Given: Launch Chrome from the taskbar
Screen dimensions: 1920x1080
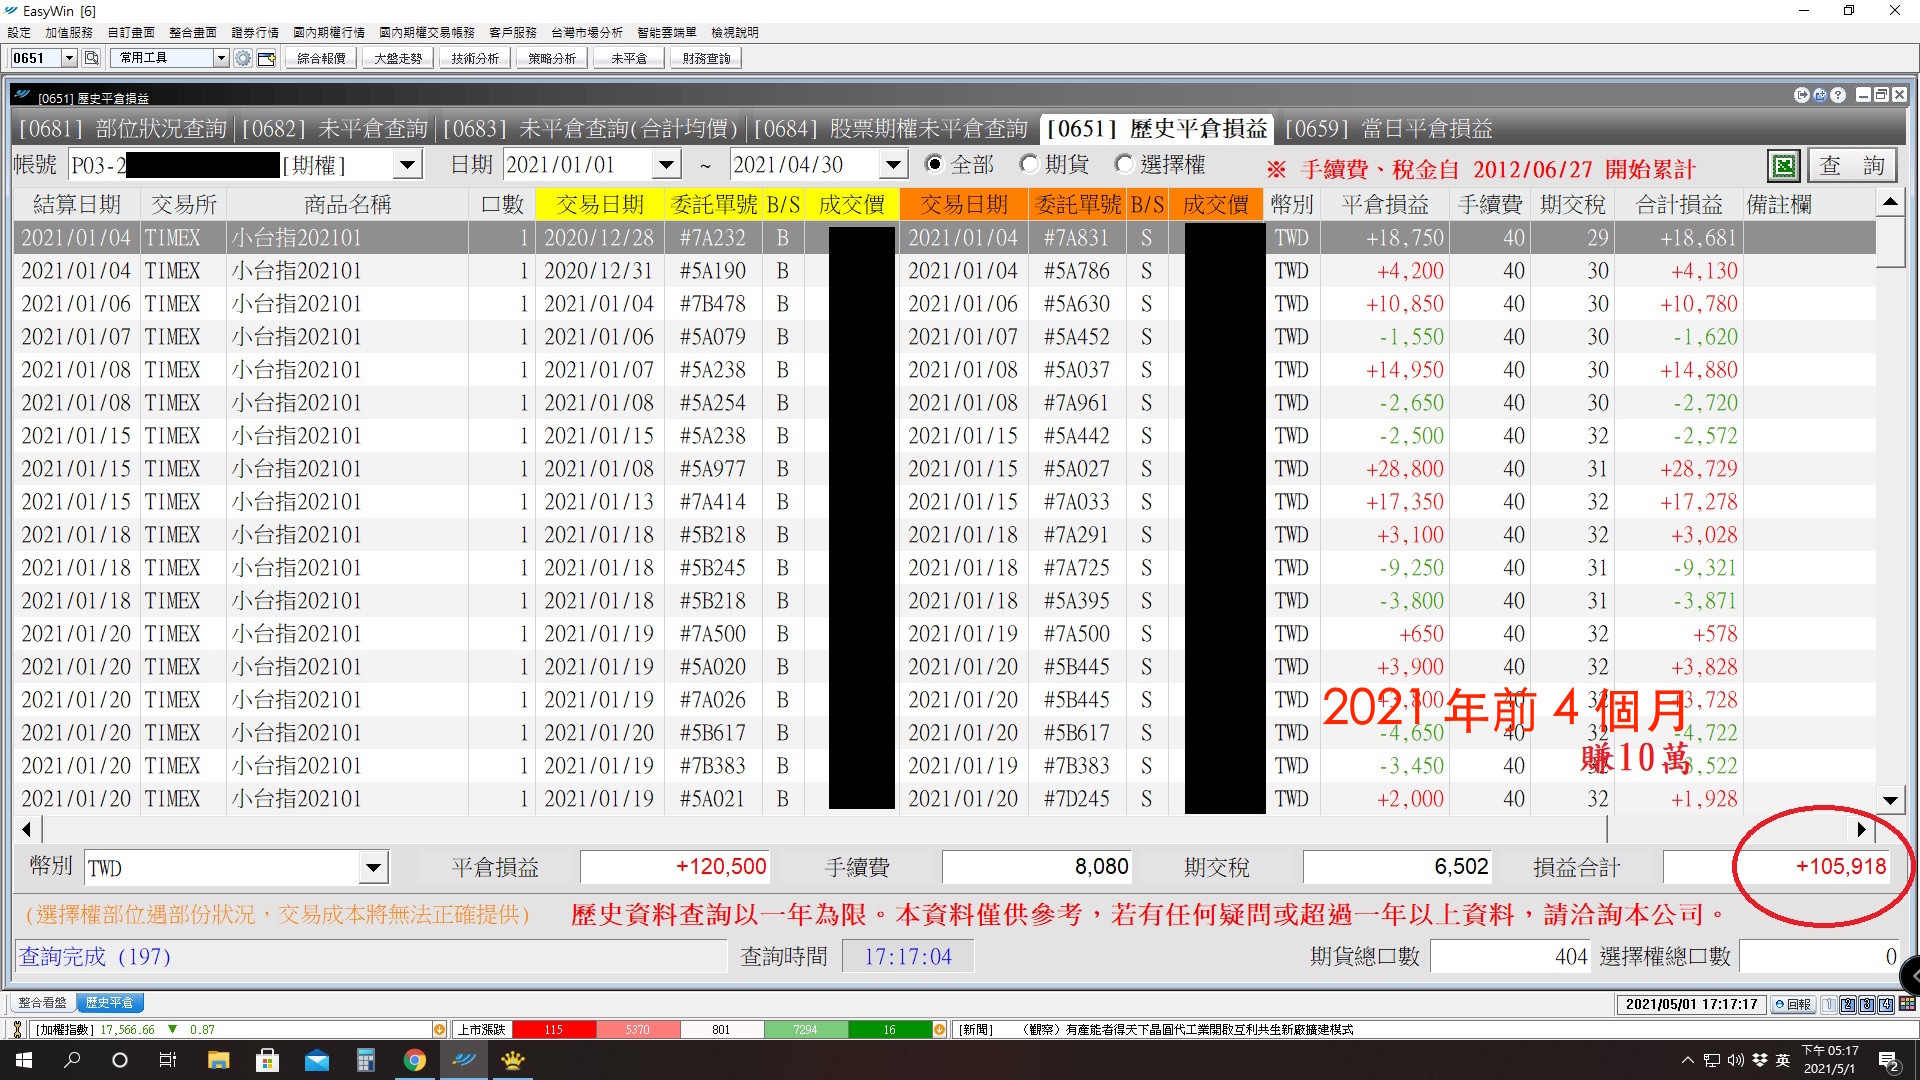Looking at the screenshot, I should point(414,1060).
